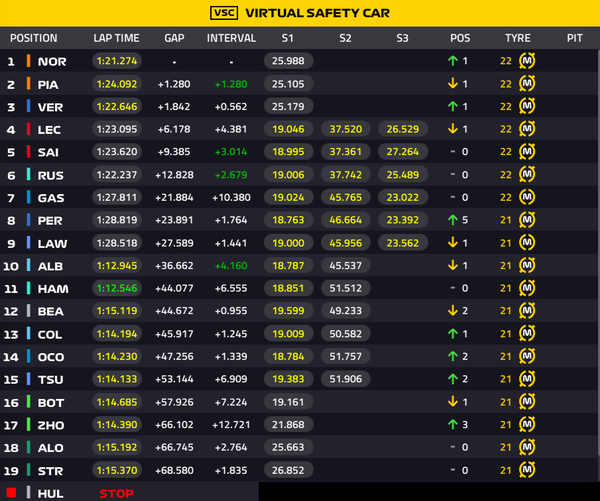Click the POSITION column header
The height and width of the screenshot is (501, 600).
(34, 38)
